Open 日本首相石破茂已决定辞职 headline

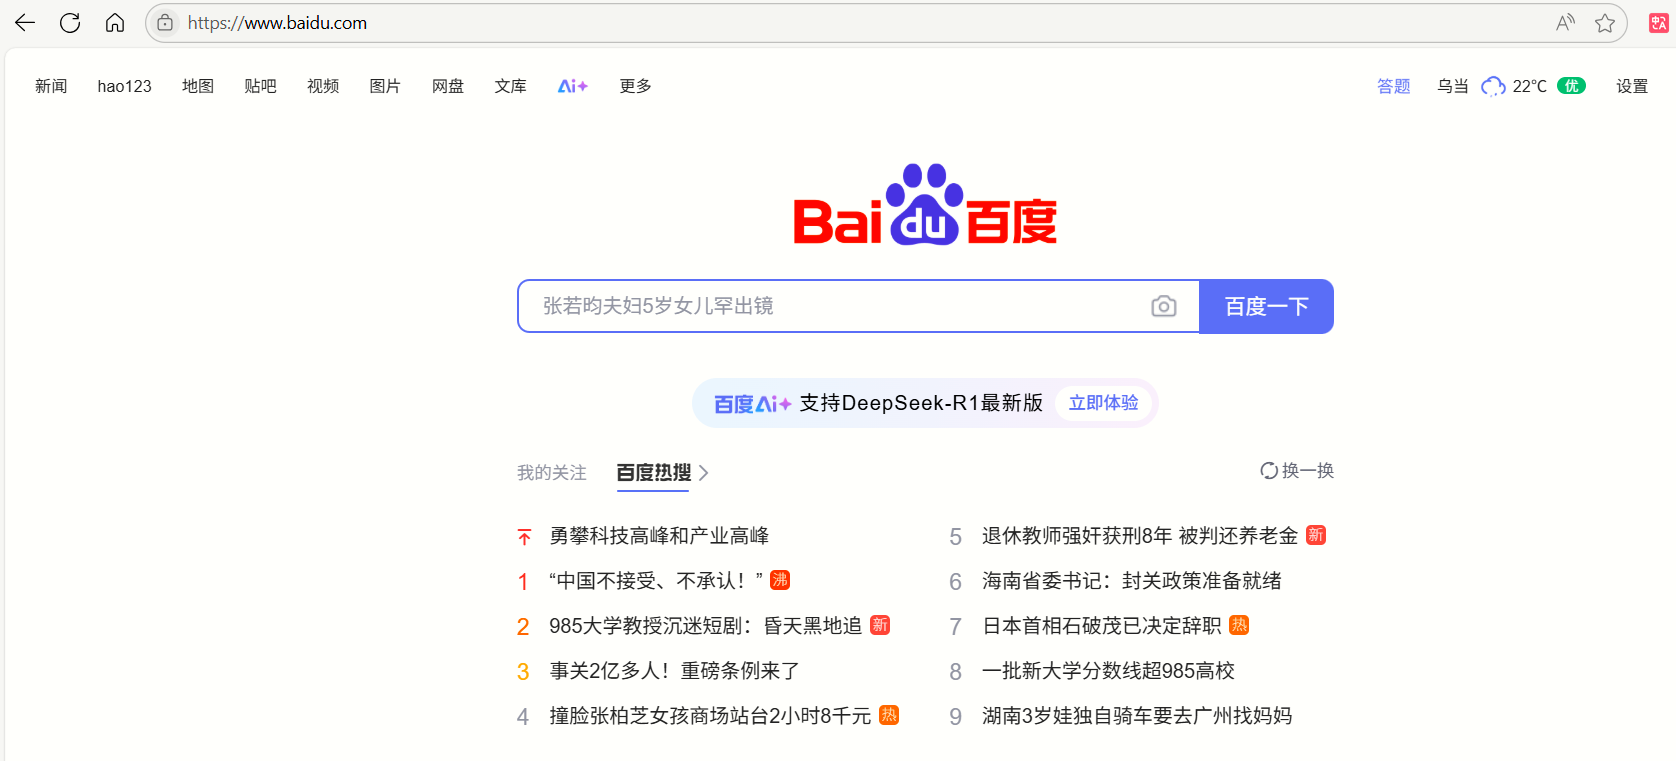(x=1101, y=626)
